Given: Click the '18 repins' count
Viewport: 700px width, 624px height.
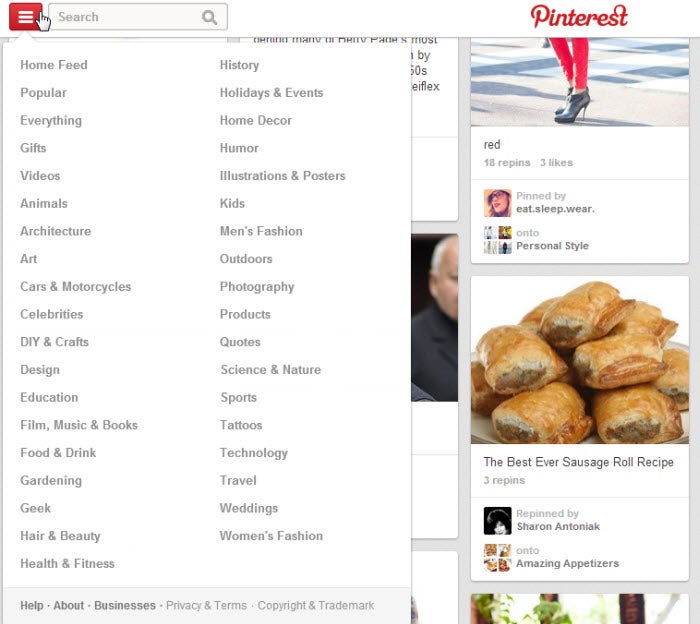Looking at the screenshot, I should pyautogui.click(x=507, y=163).
